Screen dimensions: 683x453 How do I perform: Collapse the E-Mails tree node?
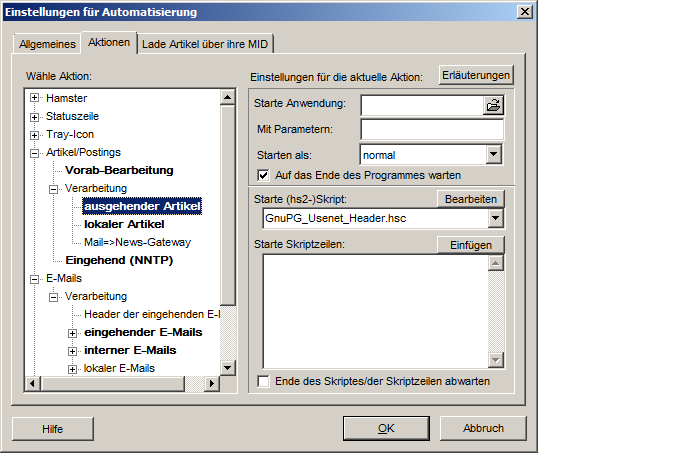35,278
